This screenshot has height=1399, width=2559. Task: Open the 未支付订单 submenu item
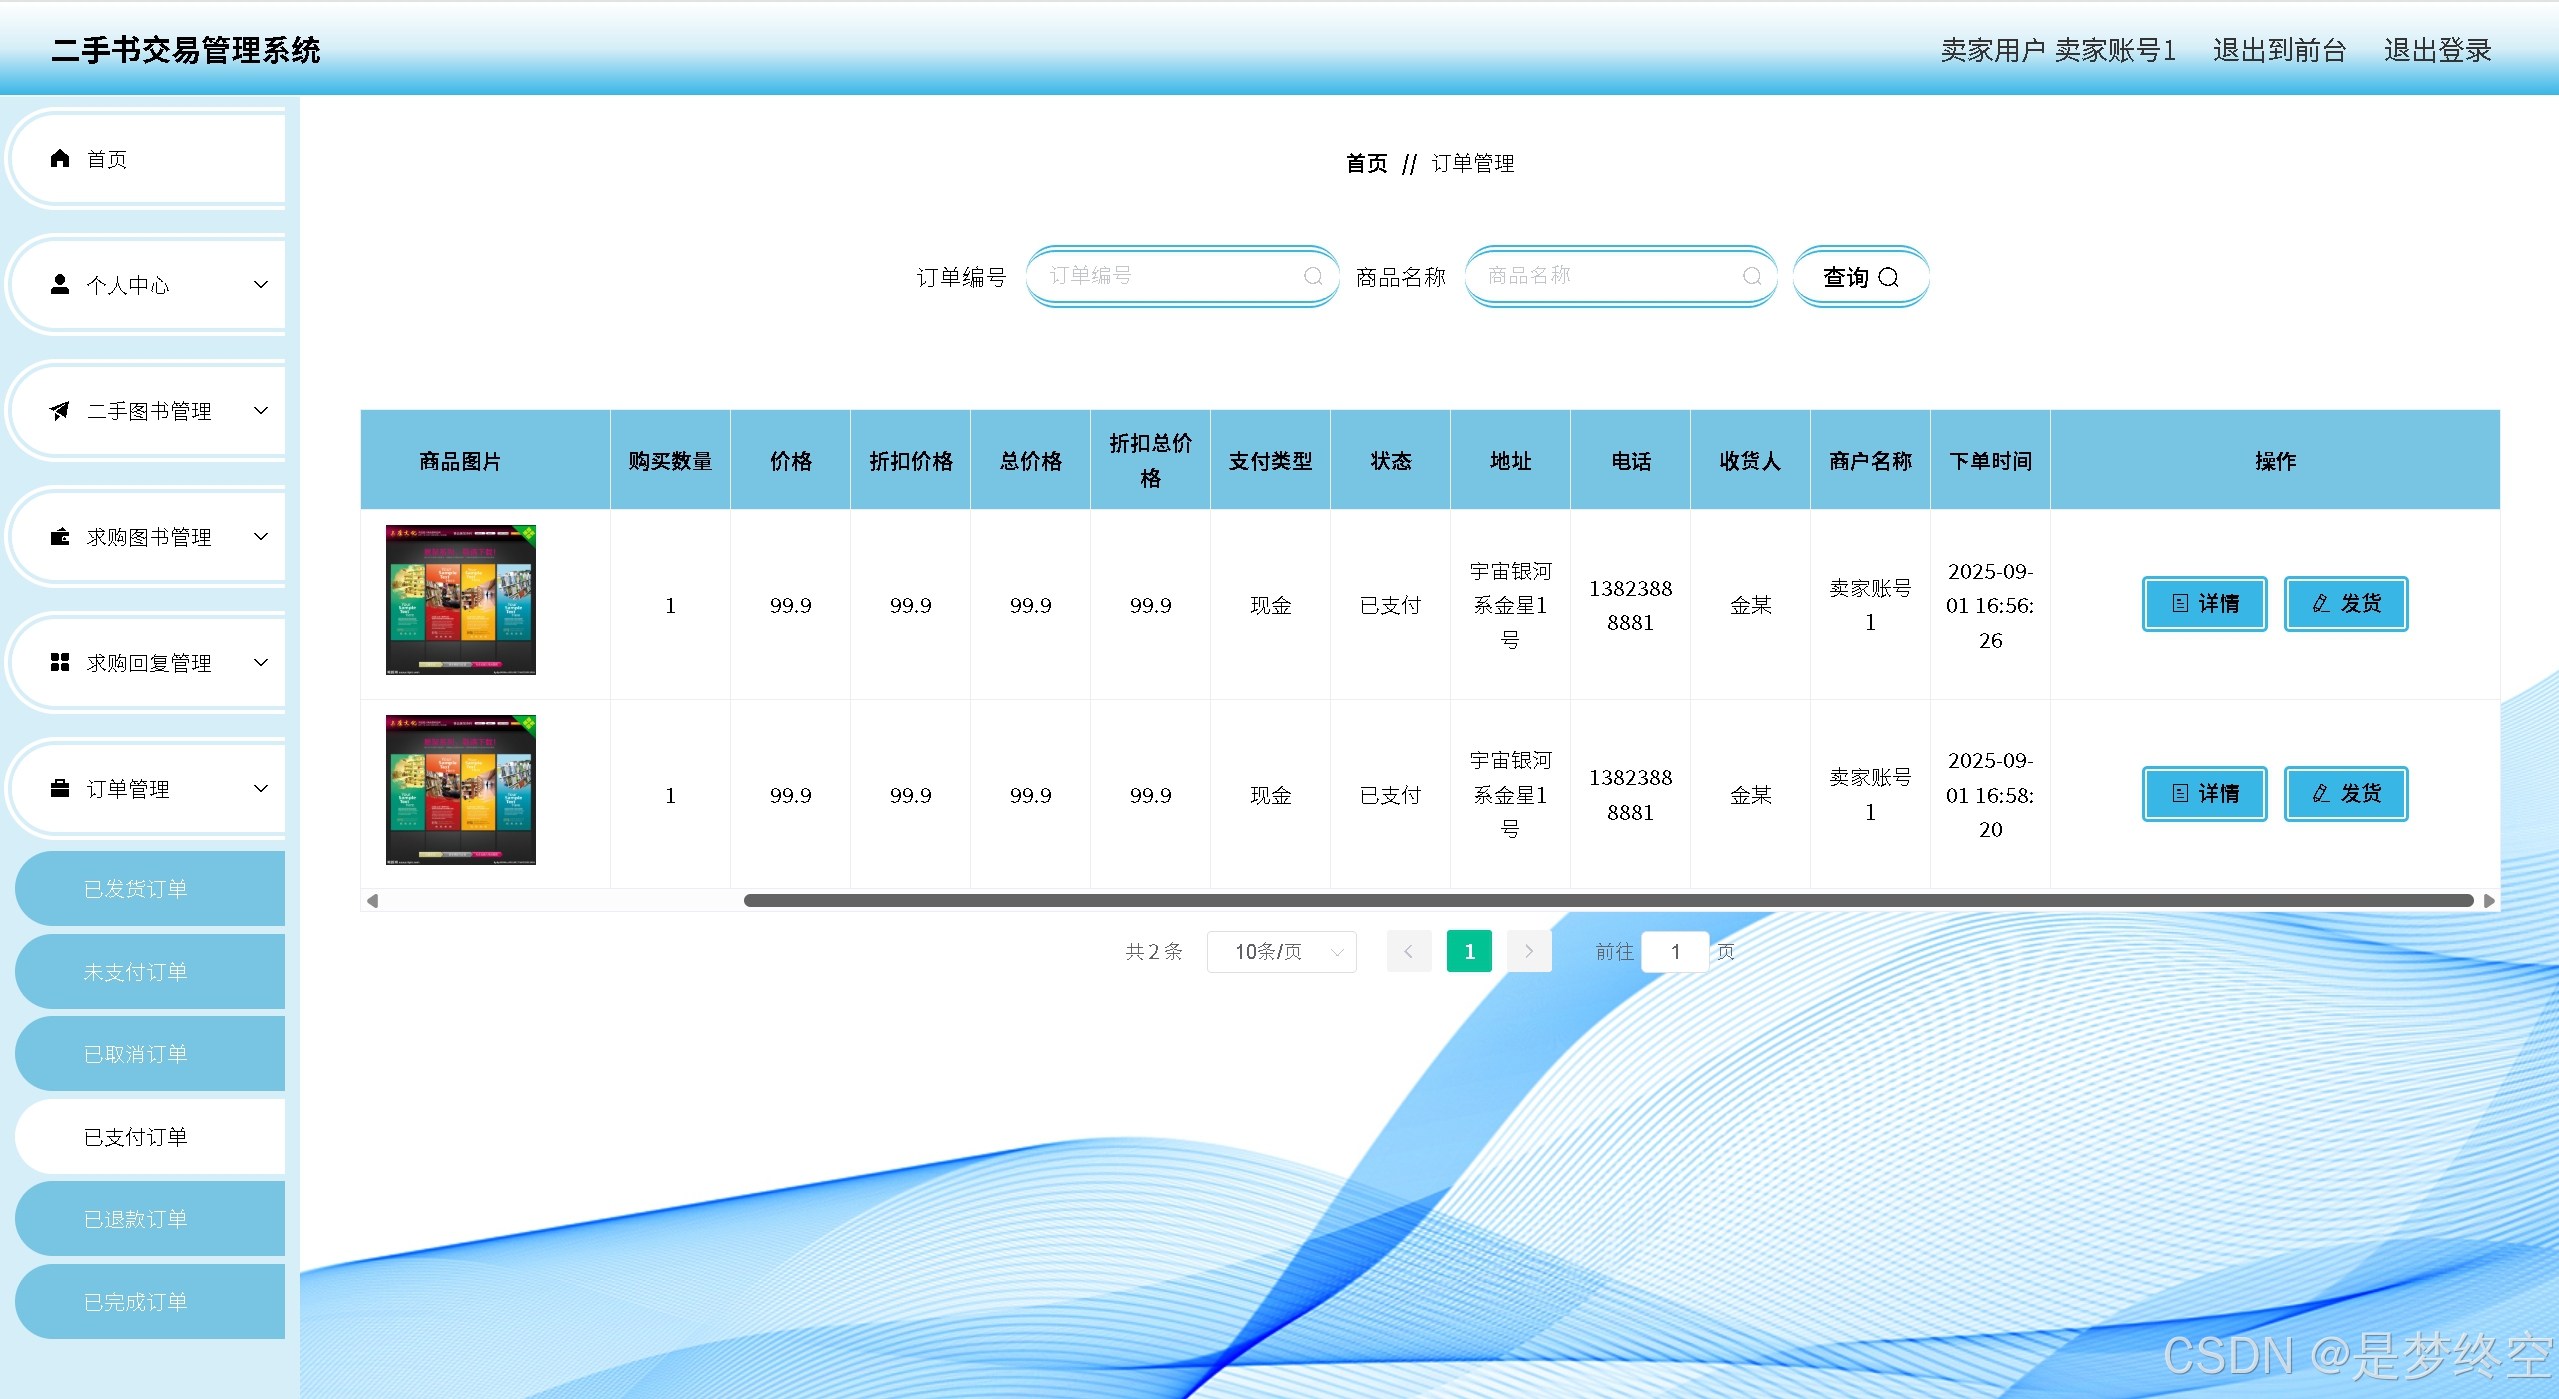(150, 971)
